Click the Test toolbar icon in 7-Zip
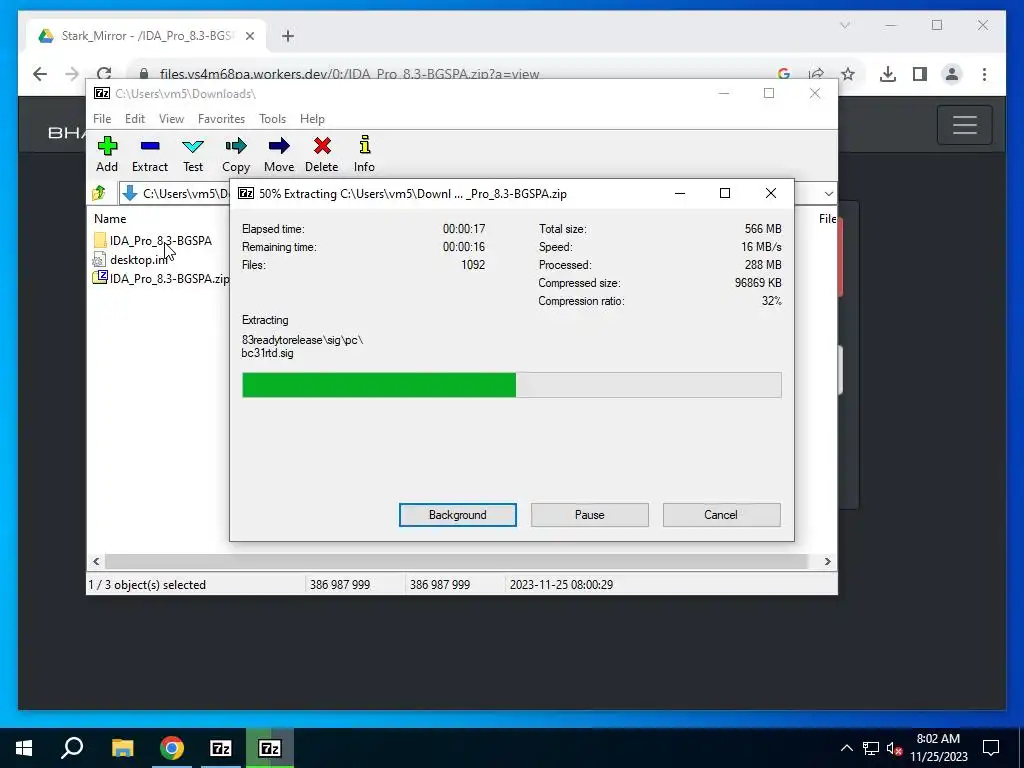1024x768 pixels. coord(193,154)
